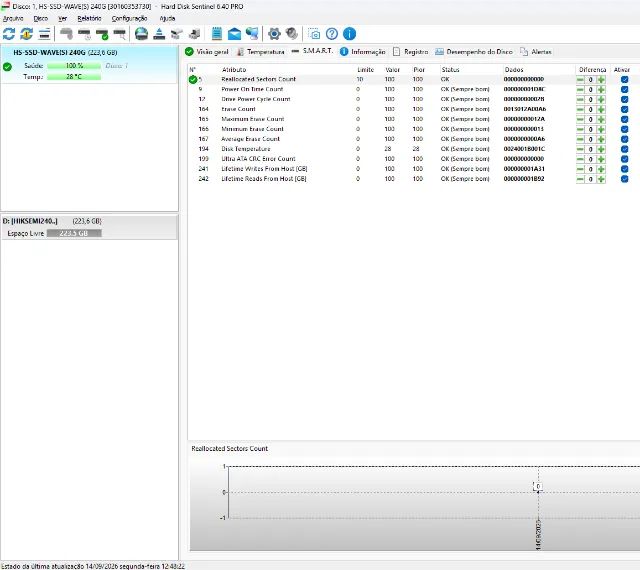Uncheck Ativar for Average Erase Count

coord(624,139)
